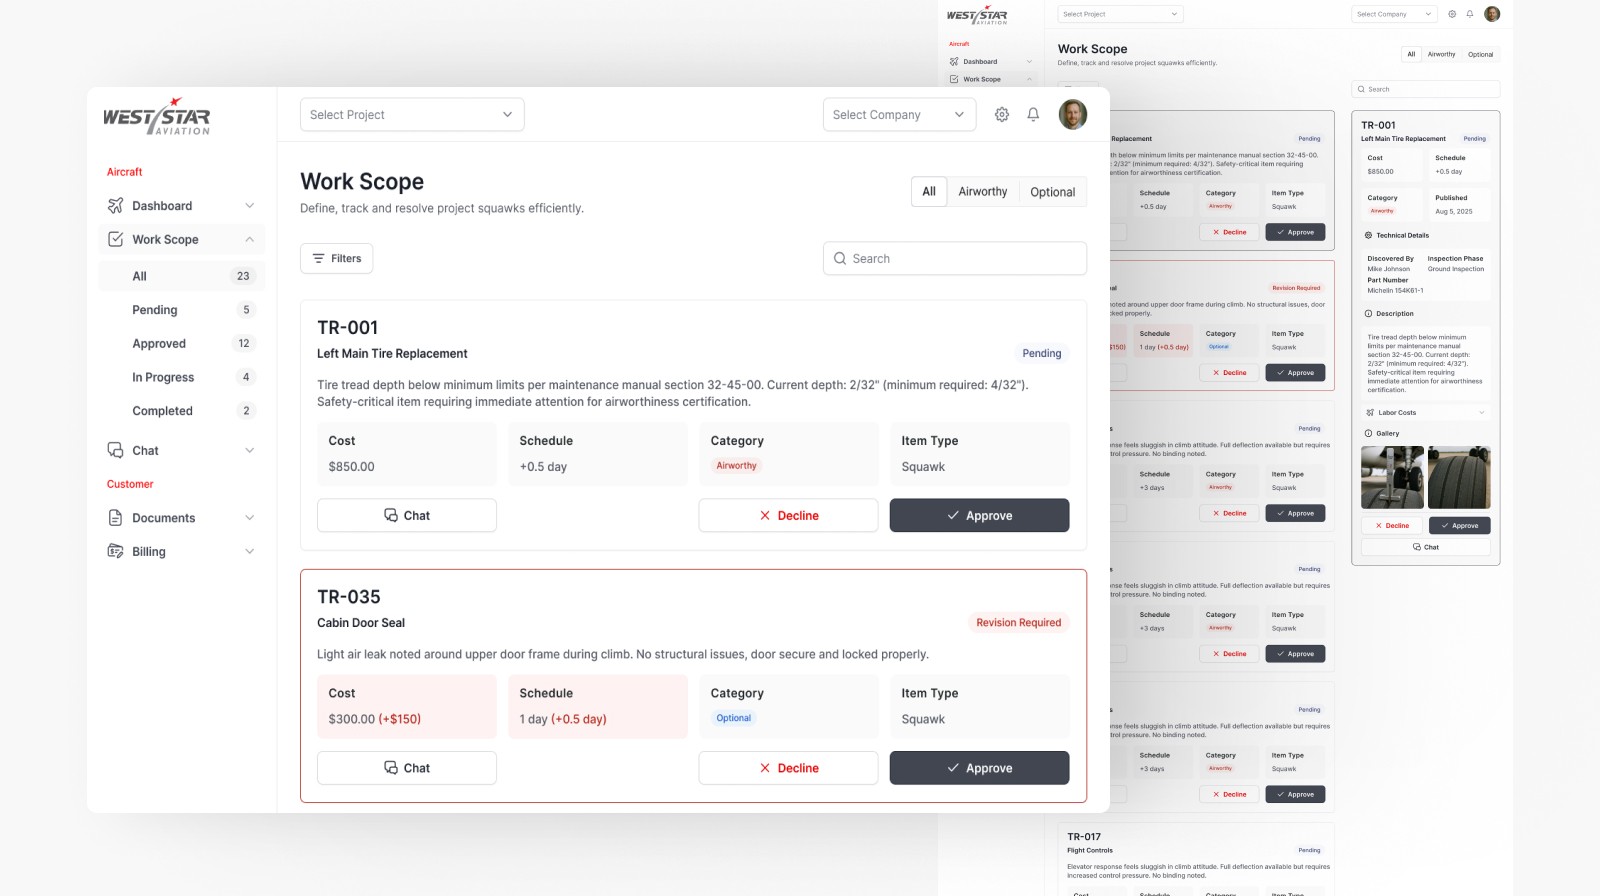Expand Billing chevron in front sidebar
1600x896 pixels.
[x=249, y=551]
